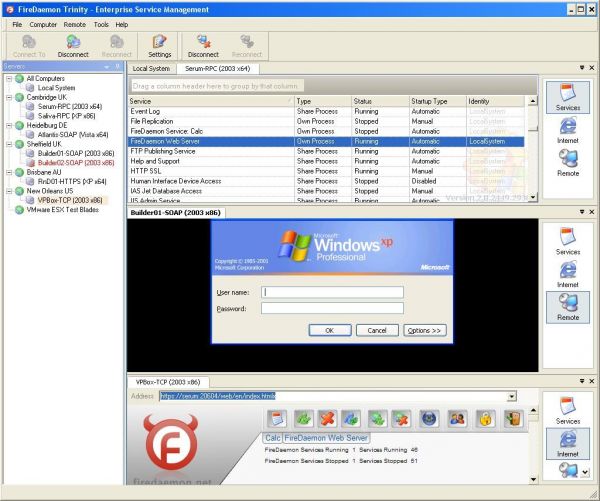This screenshot has height=501, width=600.
Task: Click the yellow padlock web toolbar icon
Action: pyautogui.click(x=486, y=418)
